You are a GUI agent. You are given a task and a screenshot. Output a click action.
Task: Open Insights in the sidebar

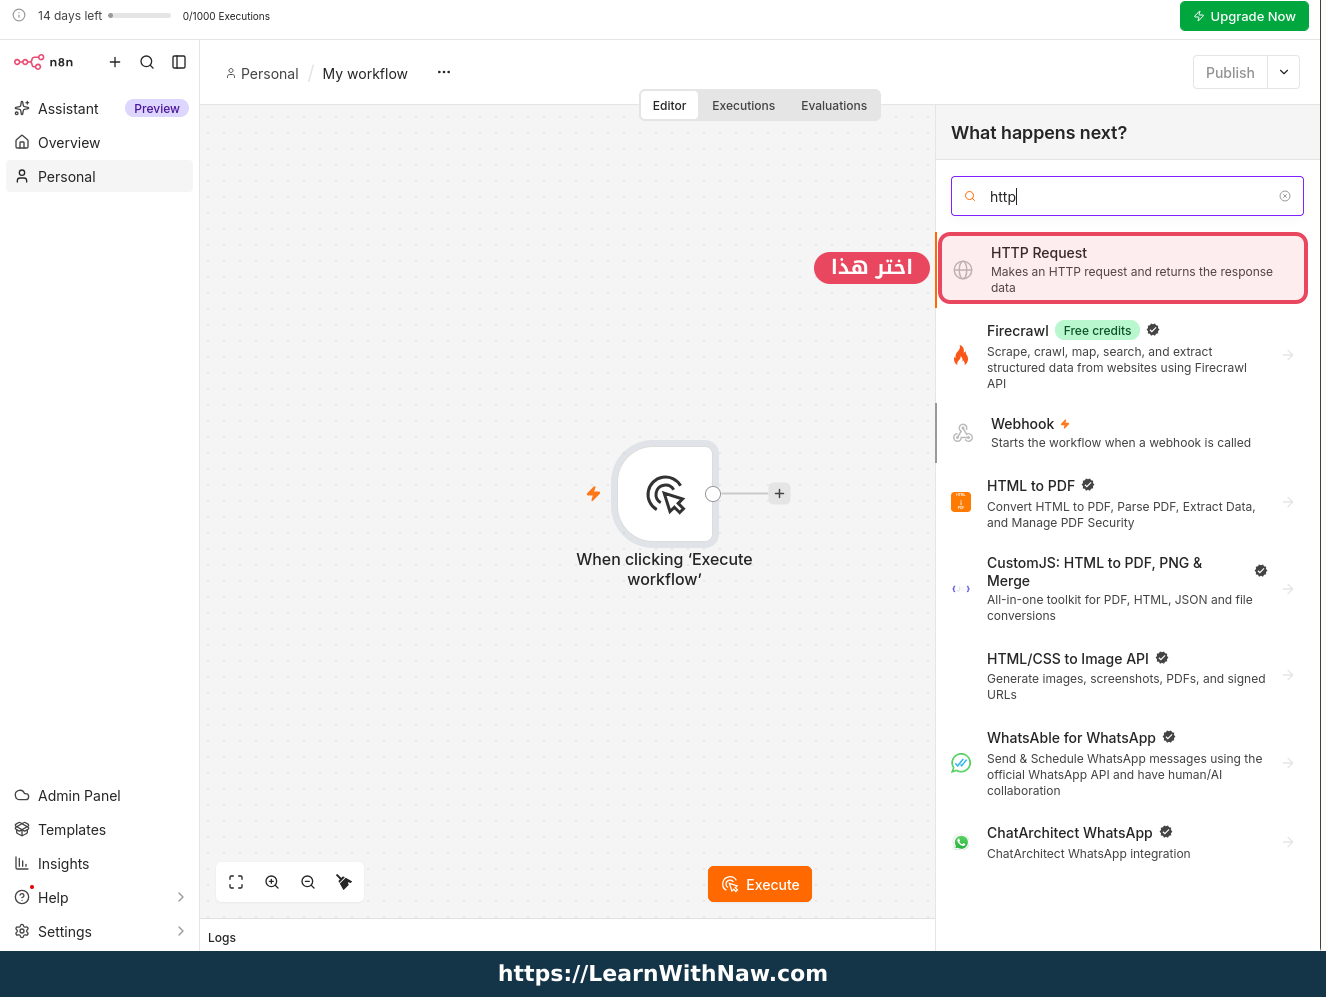coord(99,863)
